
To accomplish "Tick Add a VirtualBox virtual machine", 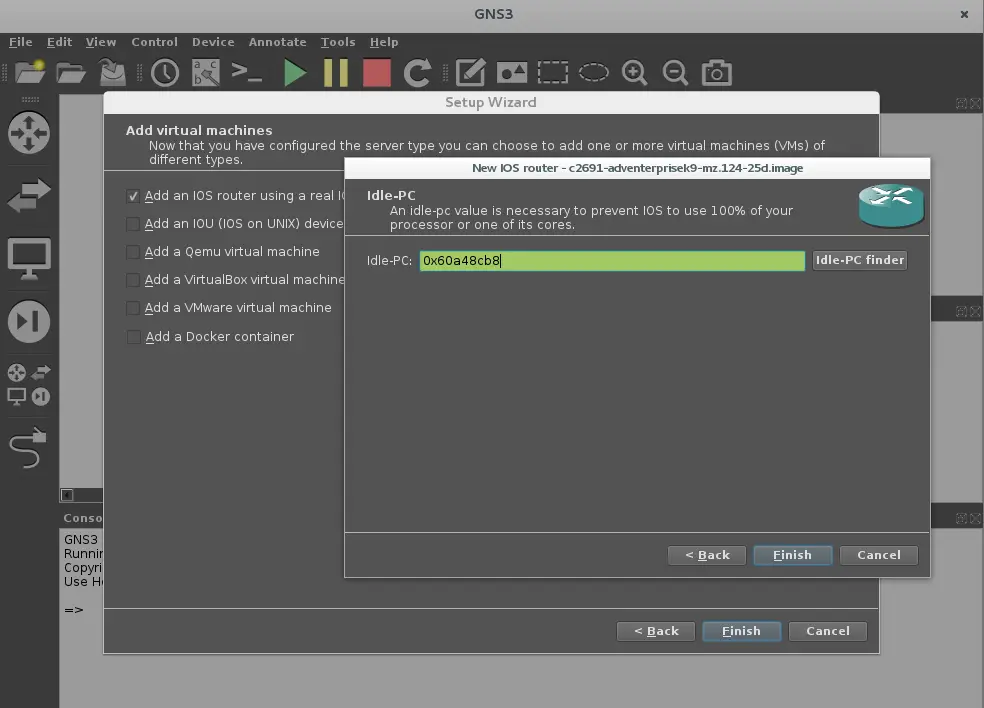I will point(132,280).
